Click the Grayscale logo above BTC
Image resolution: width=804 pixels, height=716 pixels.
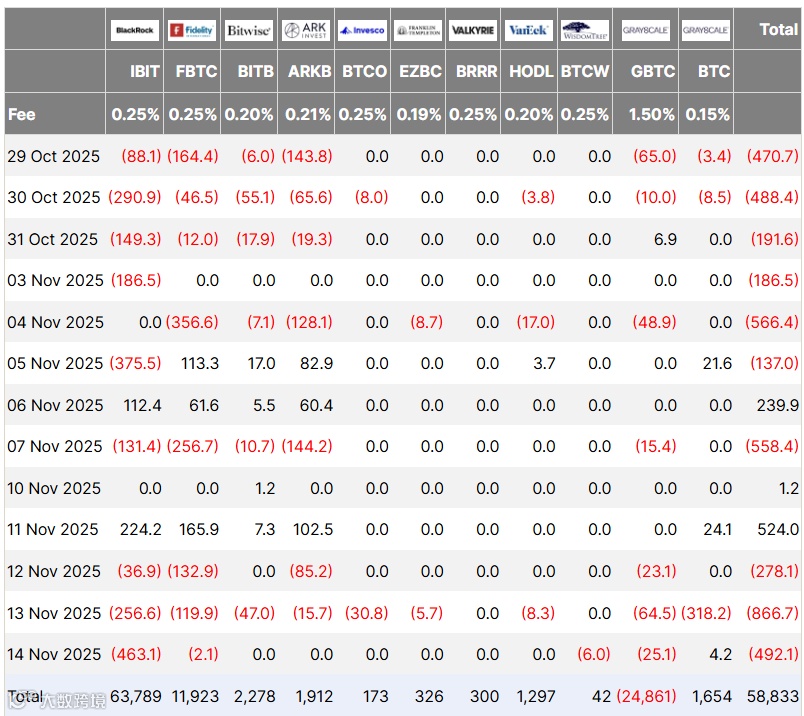point(706,30)
